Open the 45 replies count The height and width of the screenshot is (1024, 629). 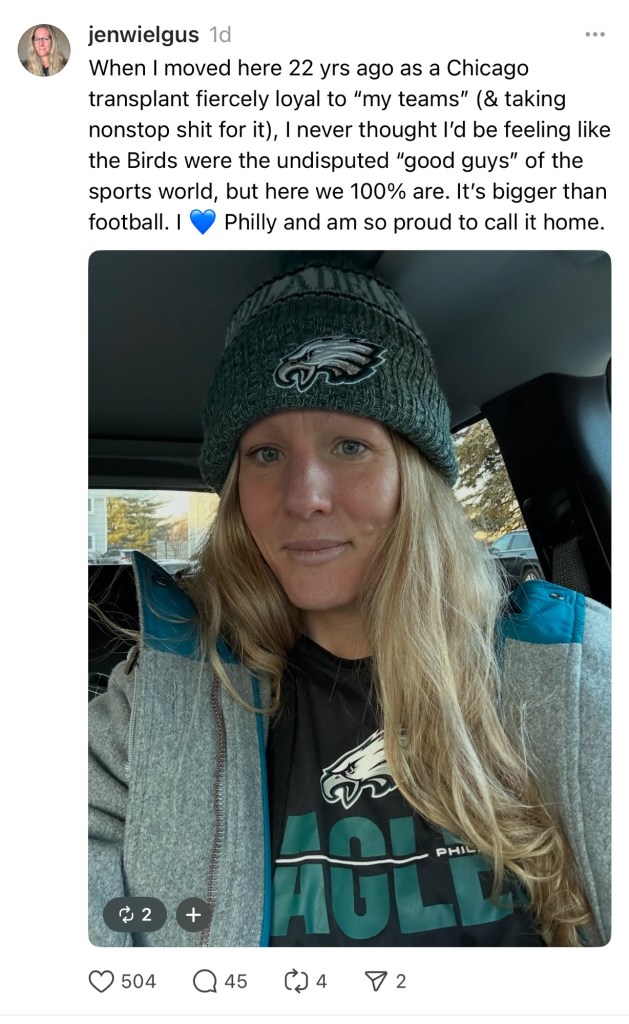click(x=235, y=981)
